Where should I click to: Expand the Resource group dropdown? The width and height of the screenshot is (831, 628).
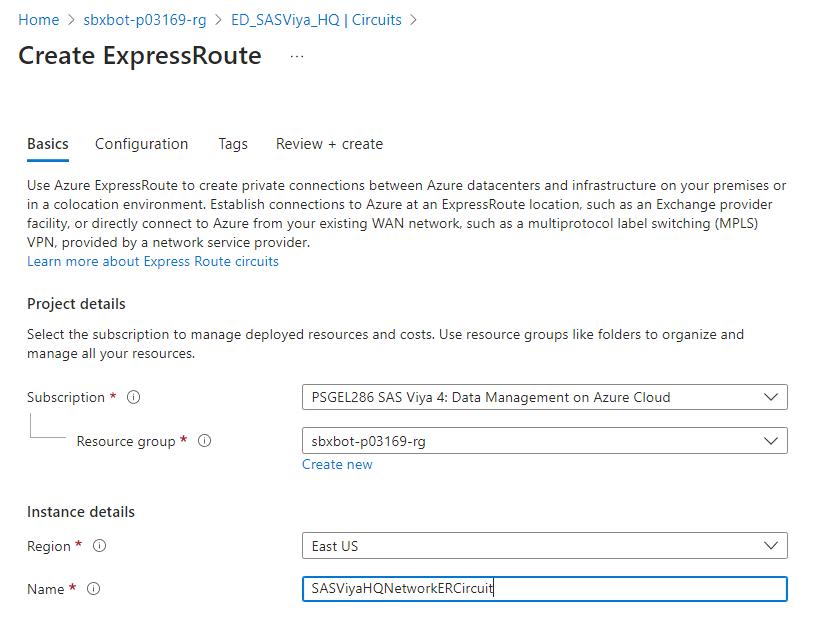(x=544, y=440)
